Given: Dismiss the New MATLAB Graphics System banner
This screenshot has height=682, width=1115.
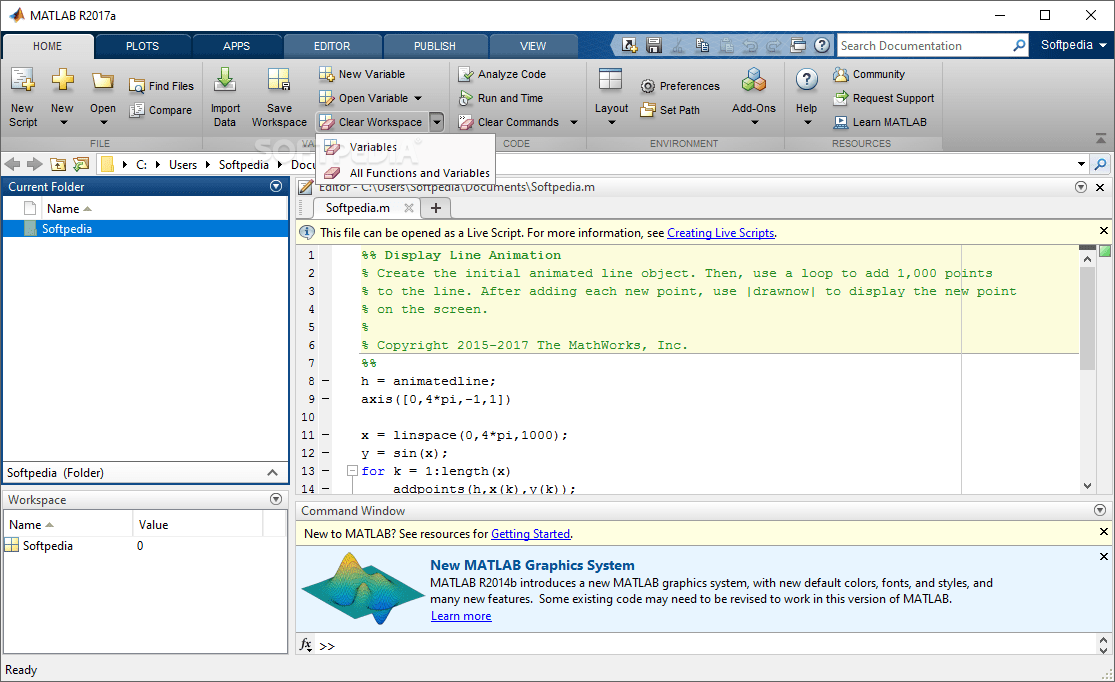Looking at the screenshot, I should tap(1104, 557).
